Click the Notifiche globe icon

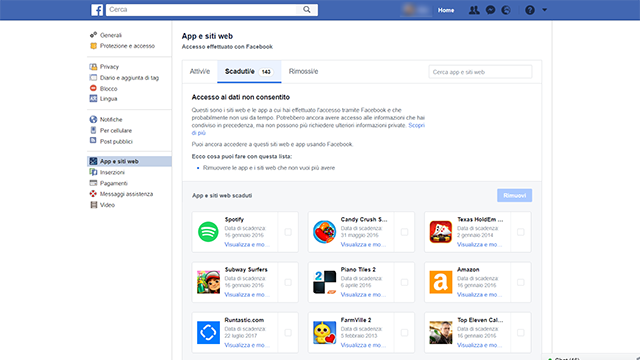point(93,119)
